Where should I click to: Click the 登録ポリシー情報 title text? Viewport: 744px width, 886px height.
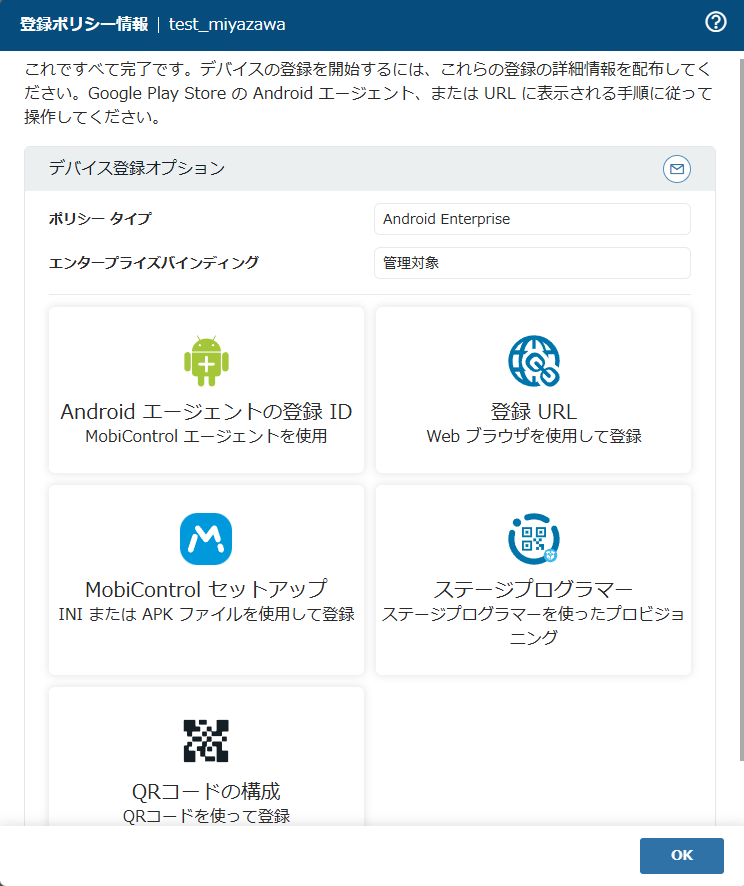[x=84, y=24]
